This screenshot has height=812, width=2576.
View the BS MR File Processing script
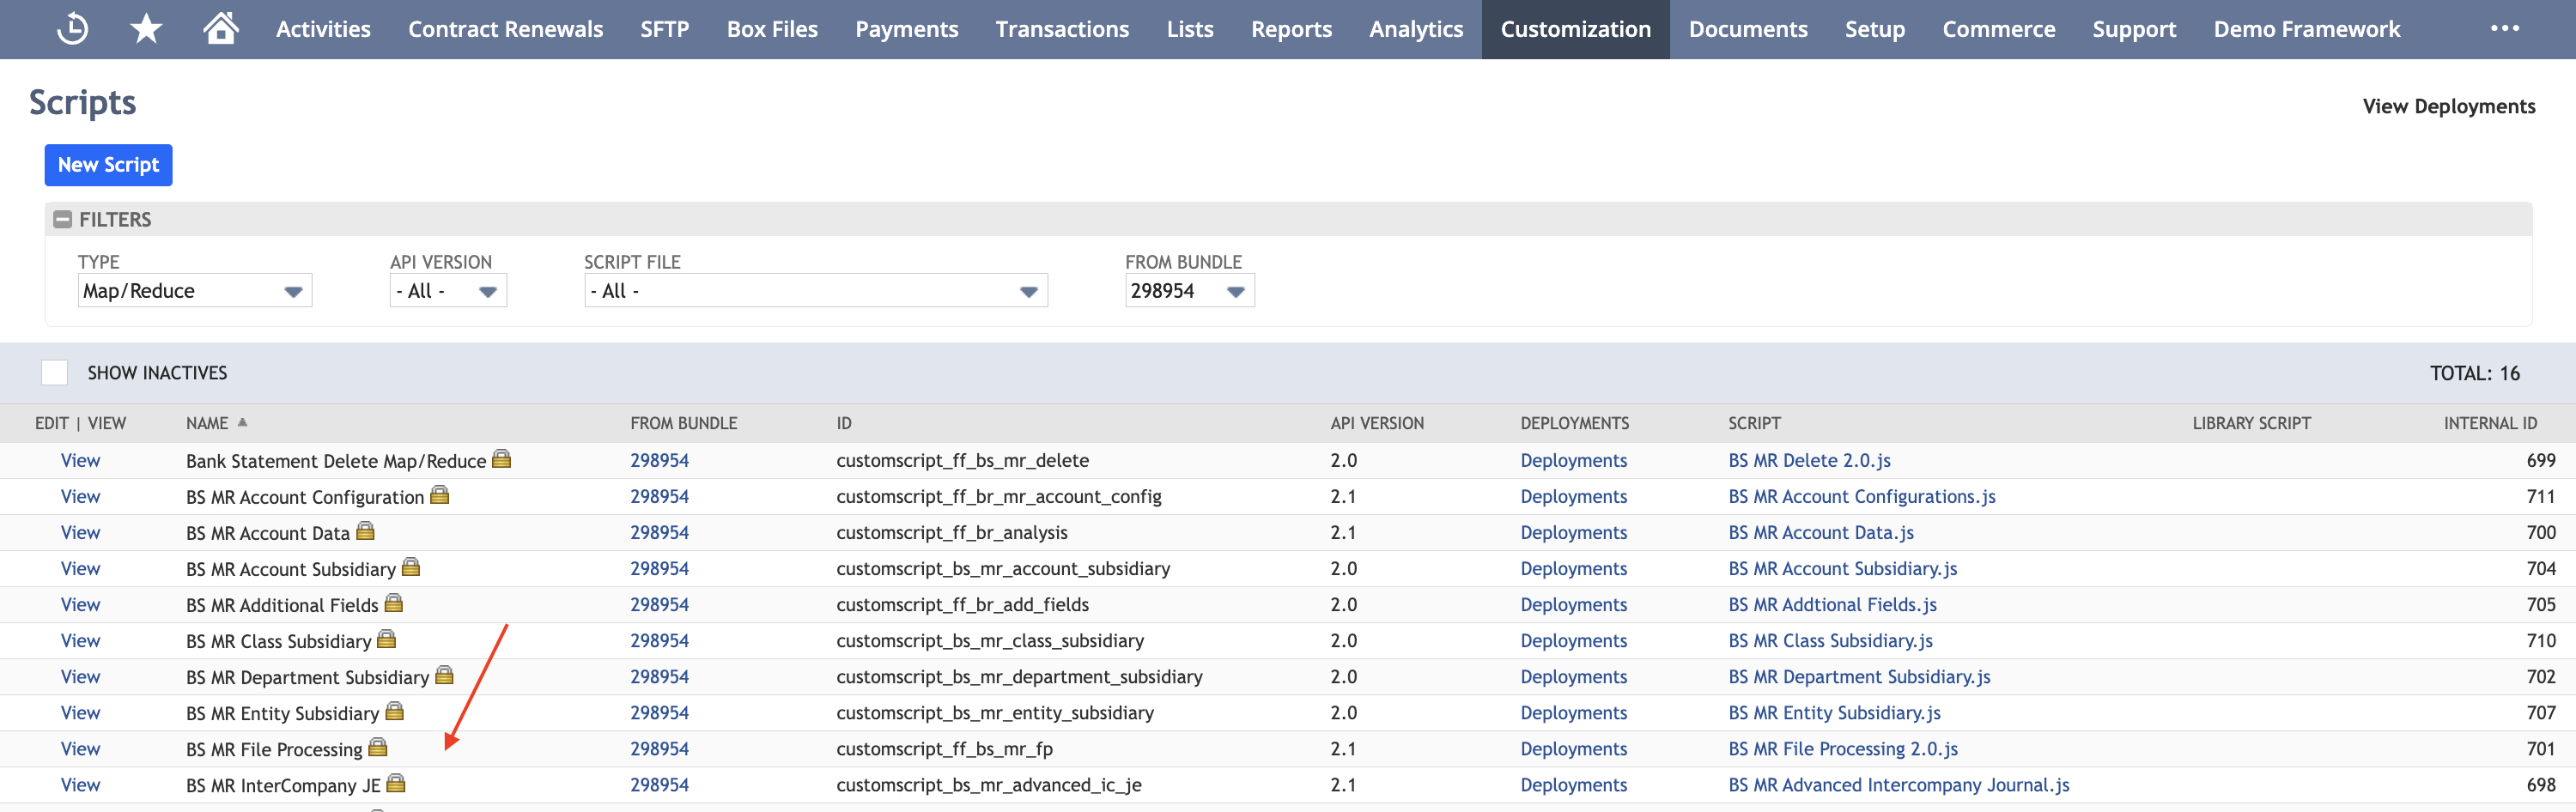coord(80,748)
